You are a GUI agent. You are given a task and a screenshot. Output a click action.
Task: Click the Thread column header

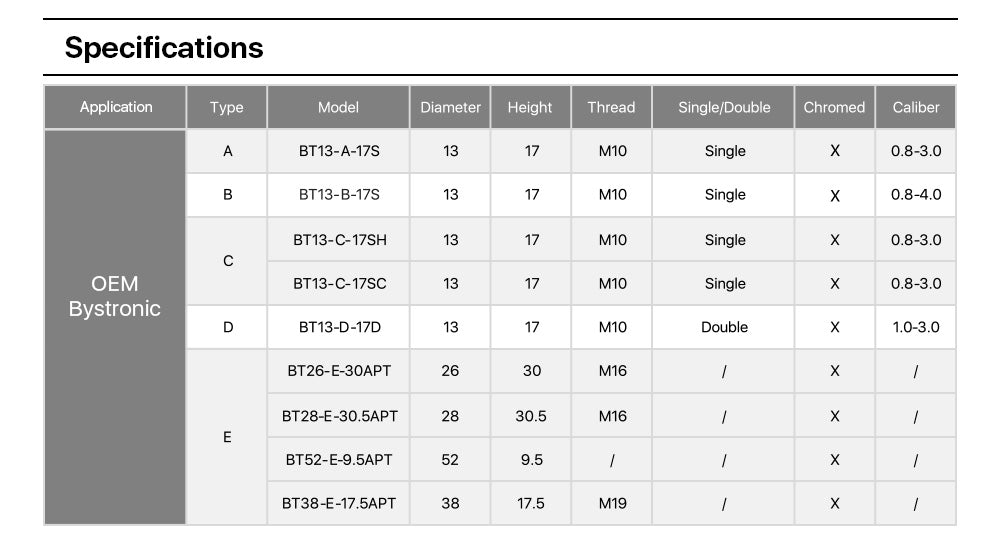pyautogui.click(x=611, y=107)
